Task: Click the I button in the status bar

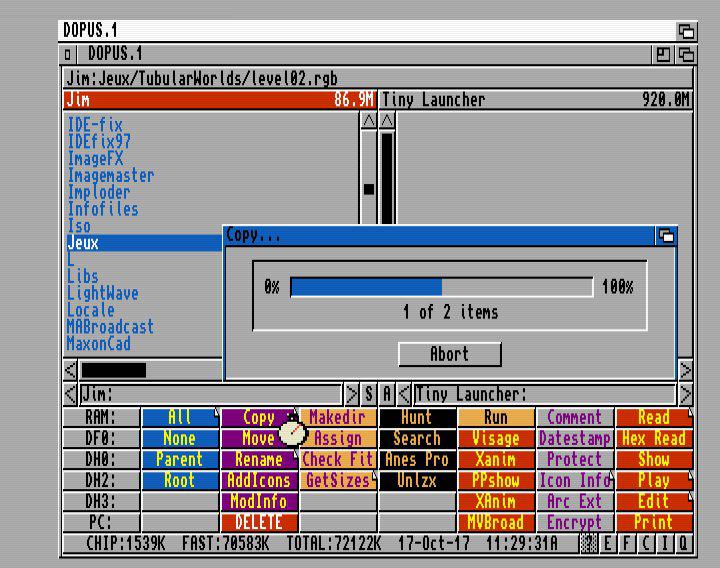Action: pos(665,544)
